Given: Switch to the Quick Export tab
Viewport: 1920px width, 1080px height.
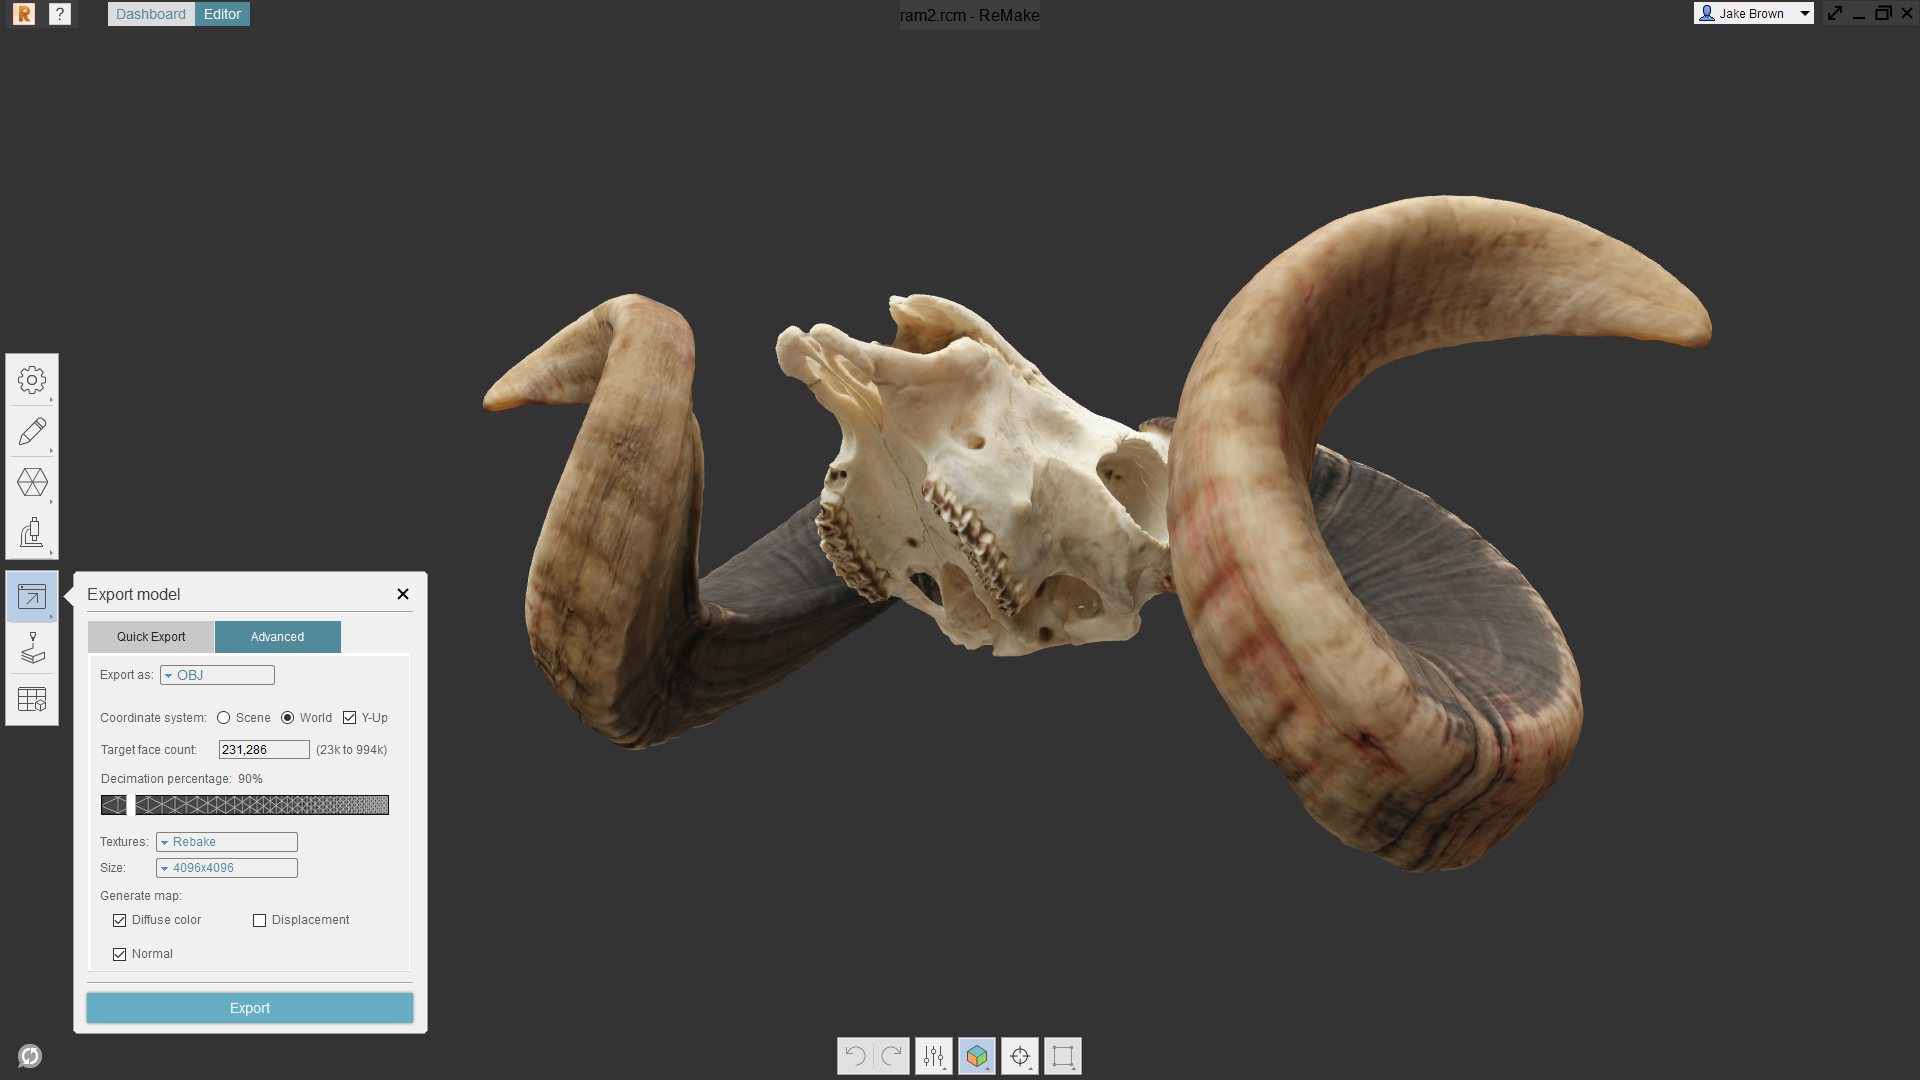Looking at the screenshot, I should (x=149, y=636).
